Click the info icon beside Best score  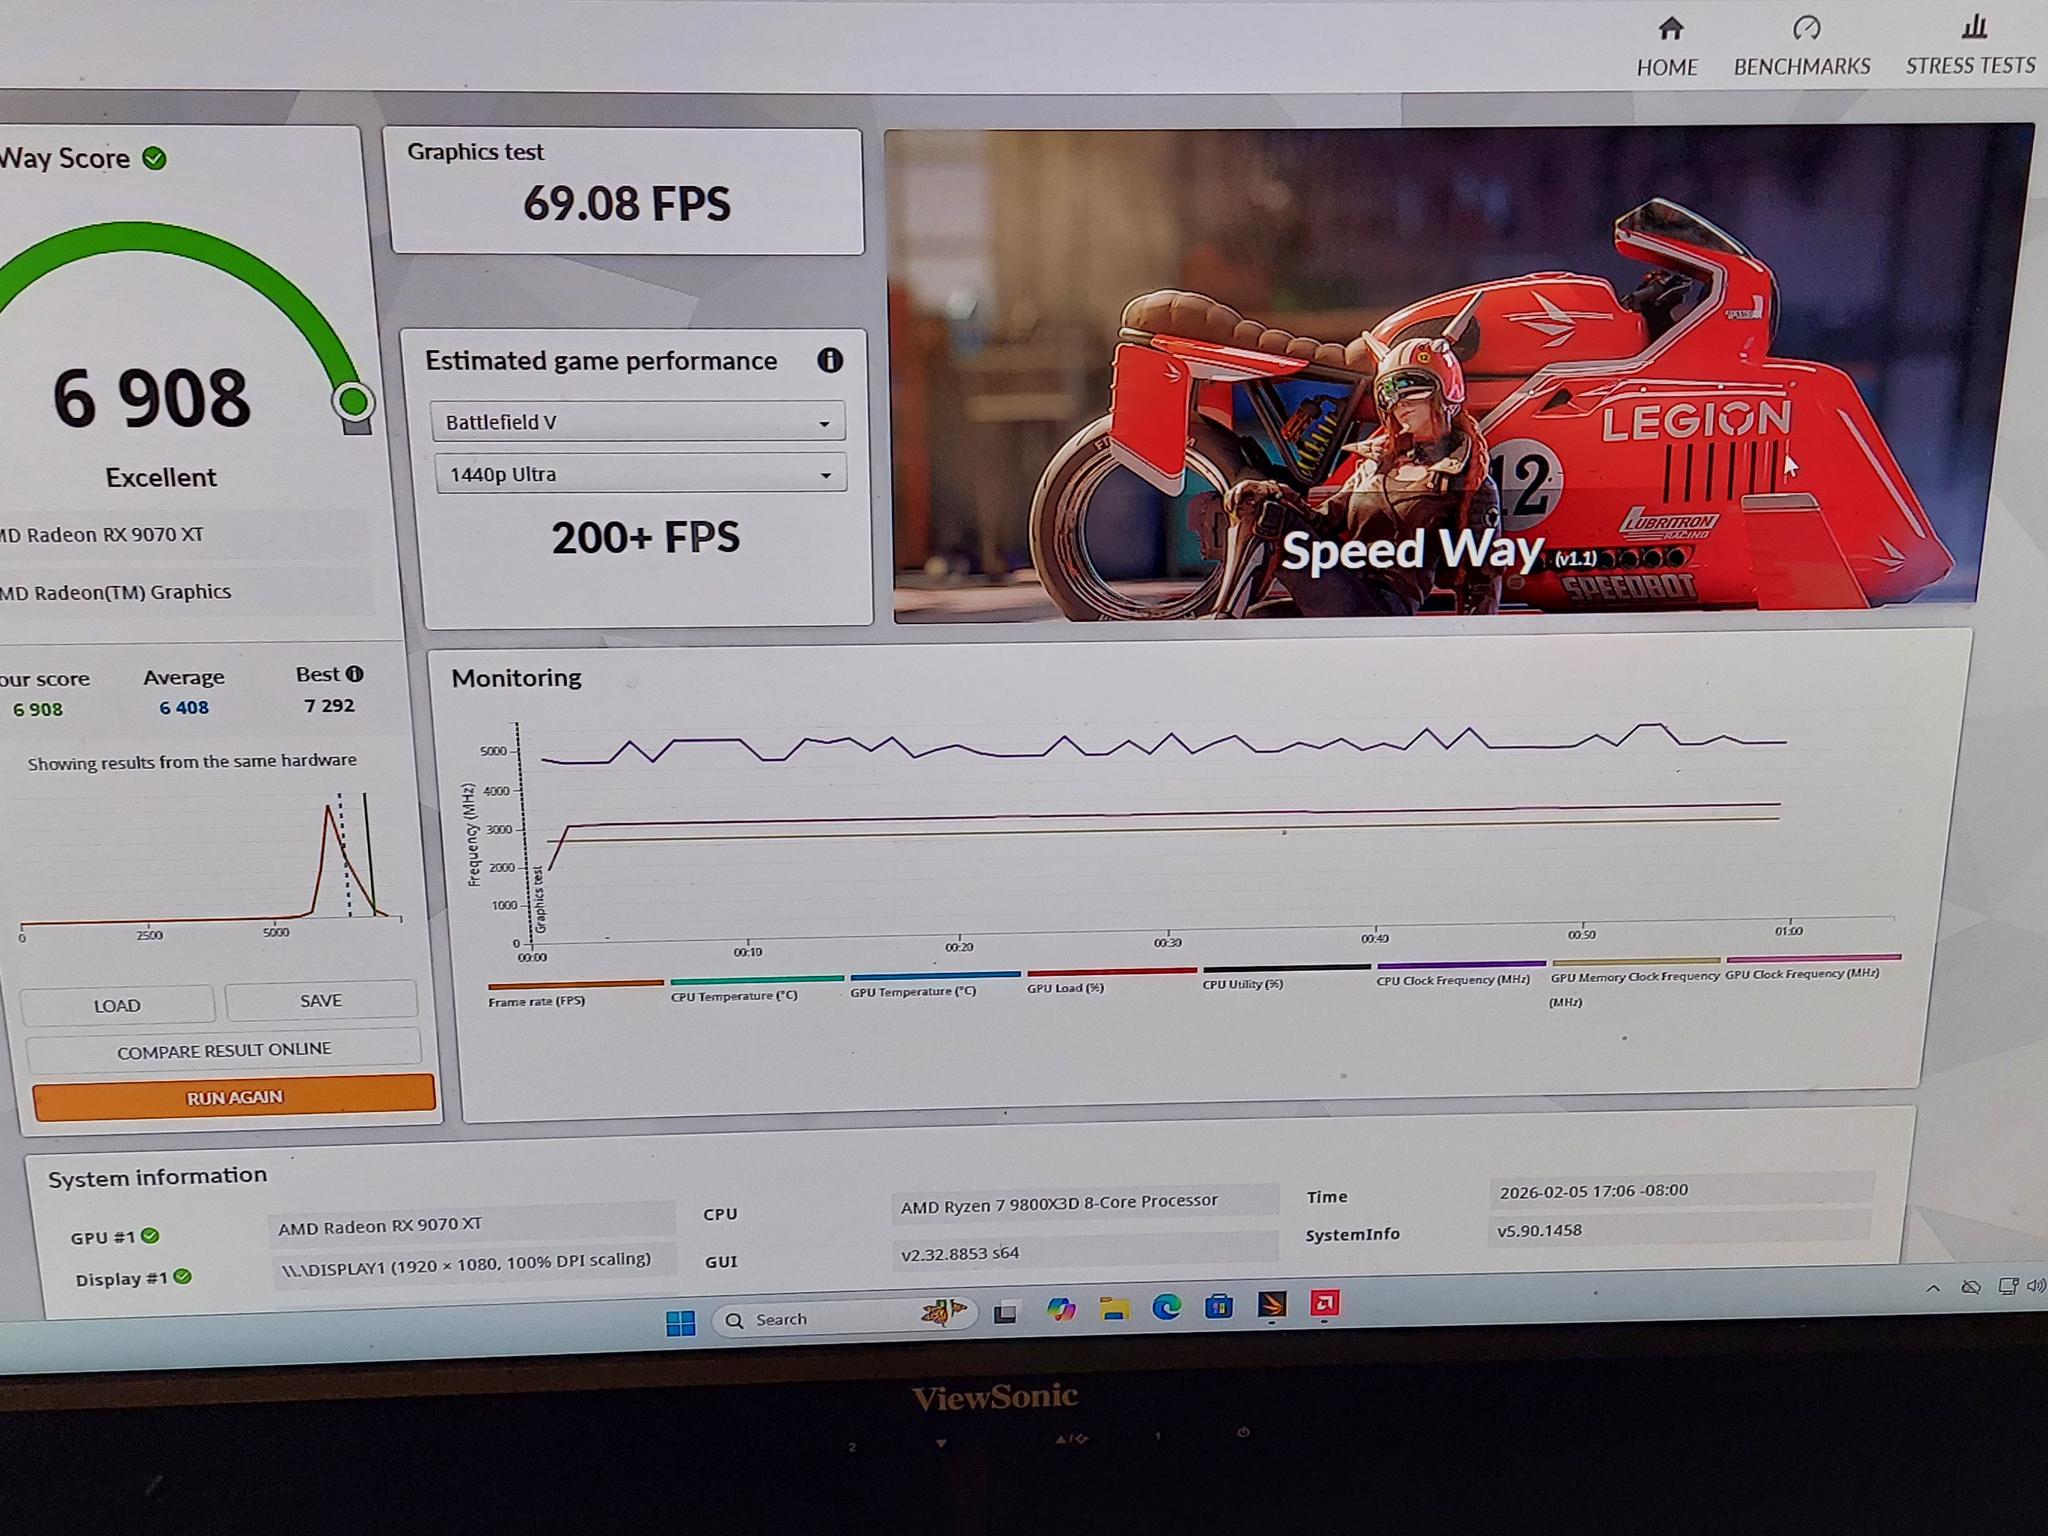[355, 674]
